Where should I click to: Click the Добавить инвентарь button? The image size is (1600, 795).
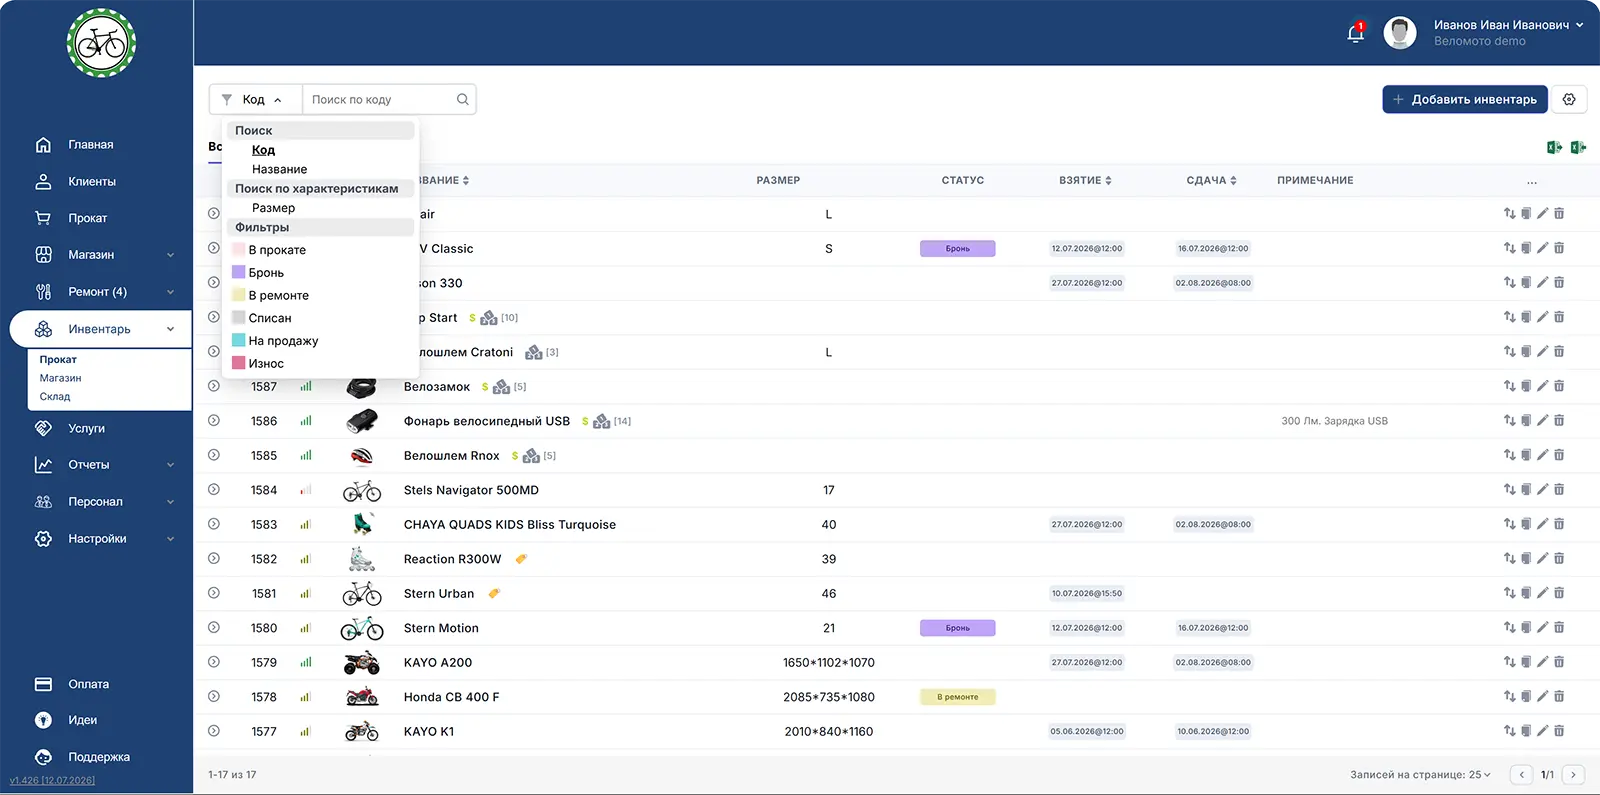click(1465, 99)
